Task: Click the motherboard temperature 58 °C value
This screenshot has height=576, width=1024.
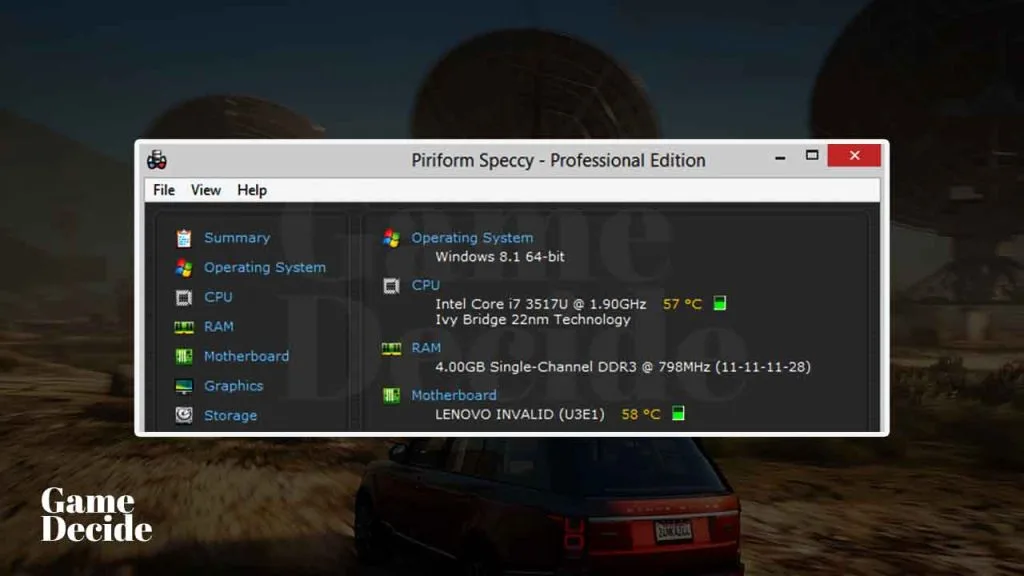Action: [x=641, y=414]
